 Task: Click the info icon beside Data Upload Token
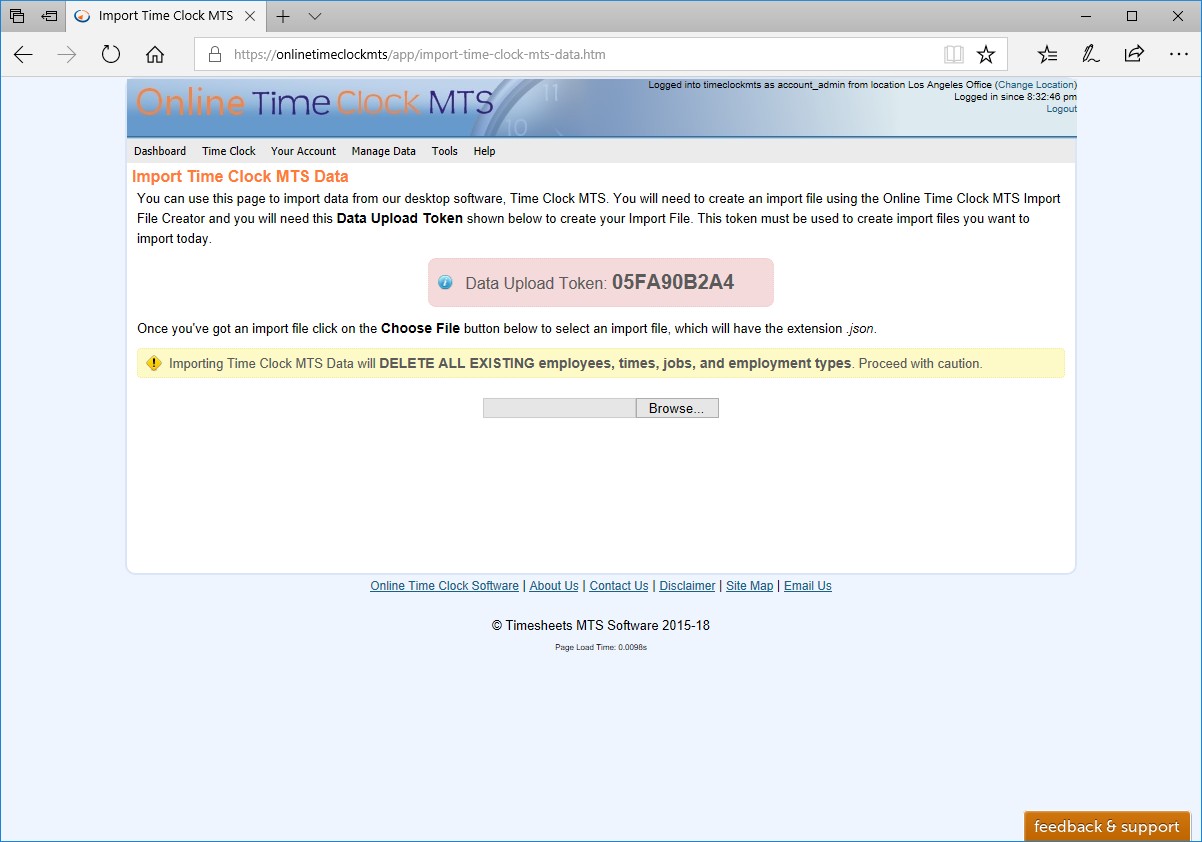tap(445, 283)
